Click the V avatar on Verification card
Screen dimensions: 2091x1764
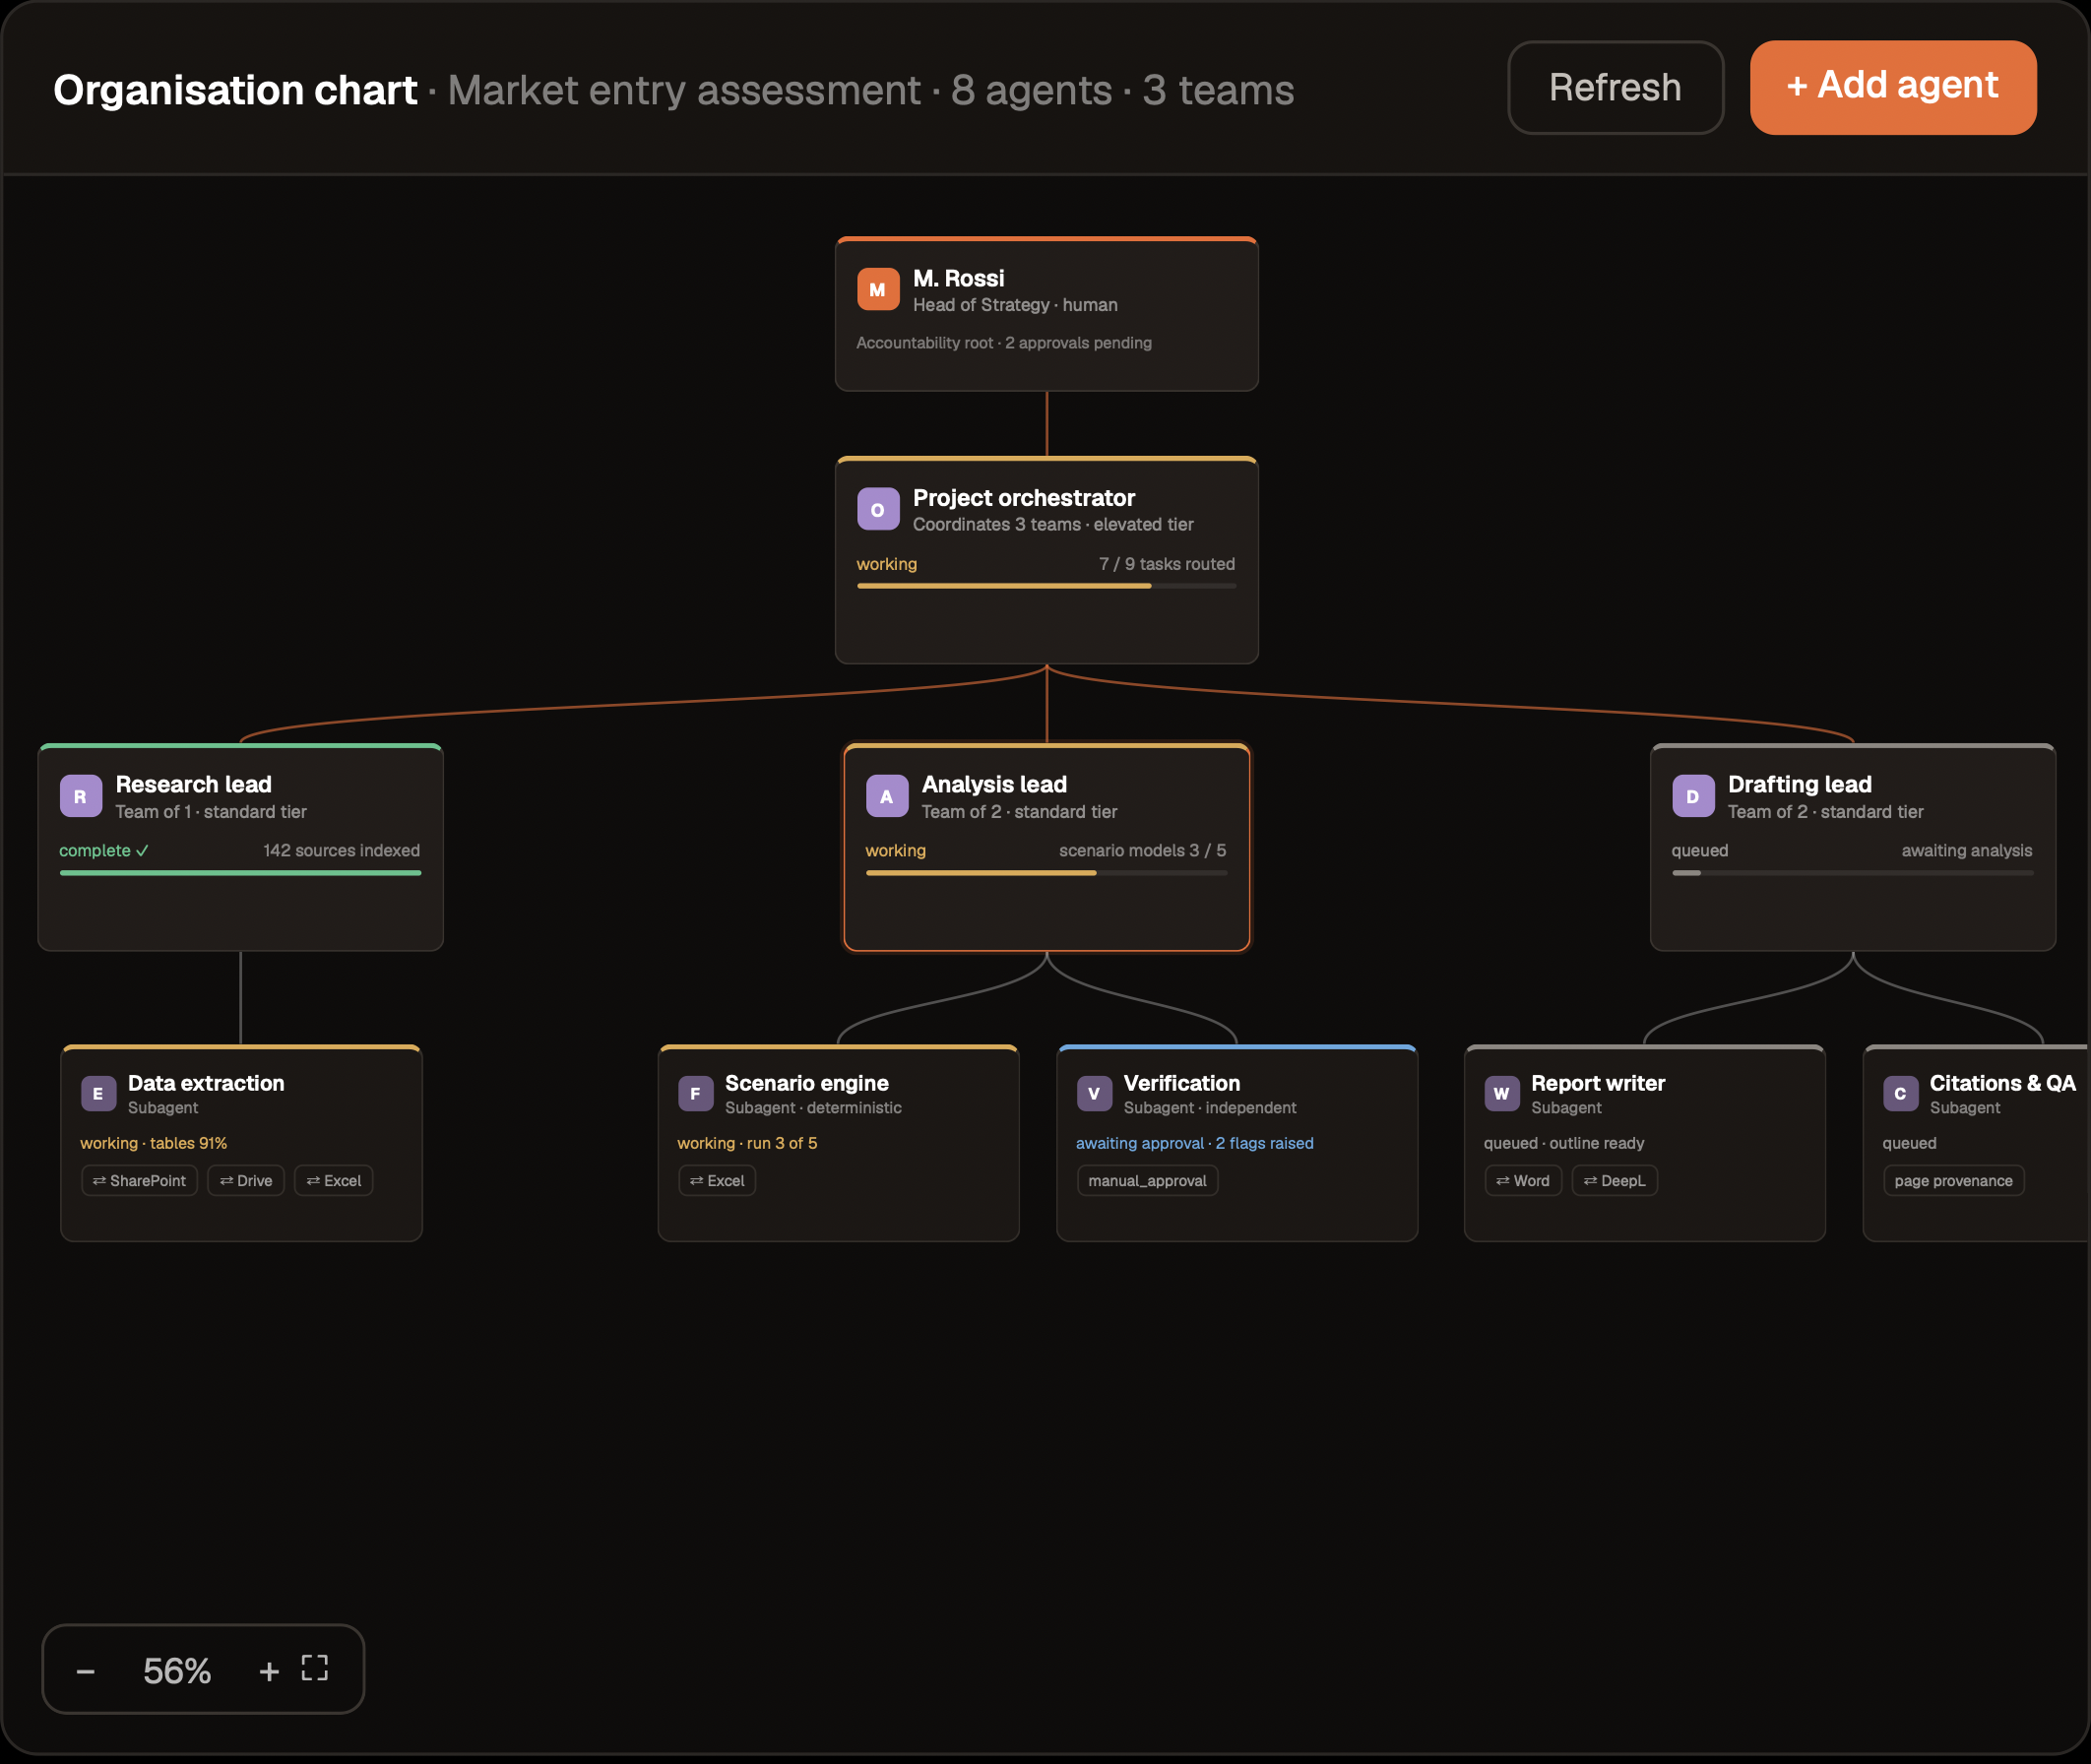pyautogui.click(x=1094, y=1093)
